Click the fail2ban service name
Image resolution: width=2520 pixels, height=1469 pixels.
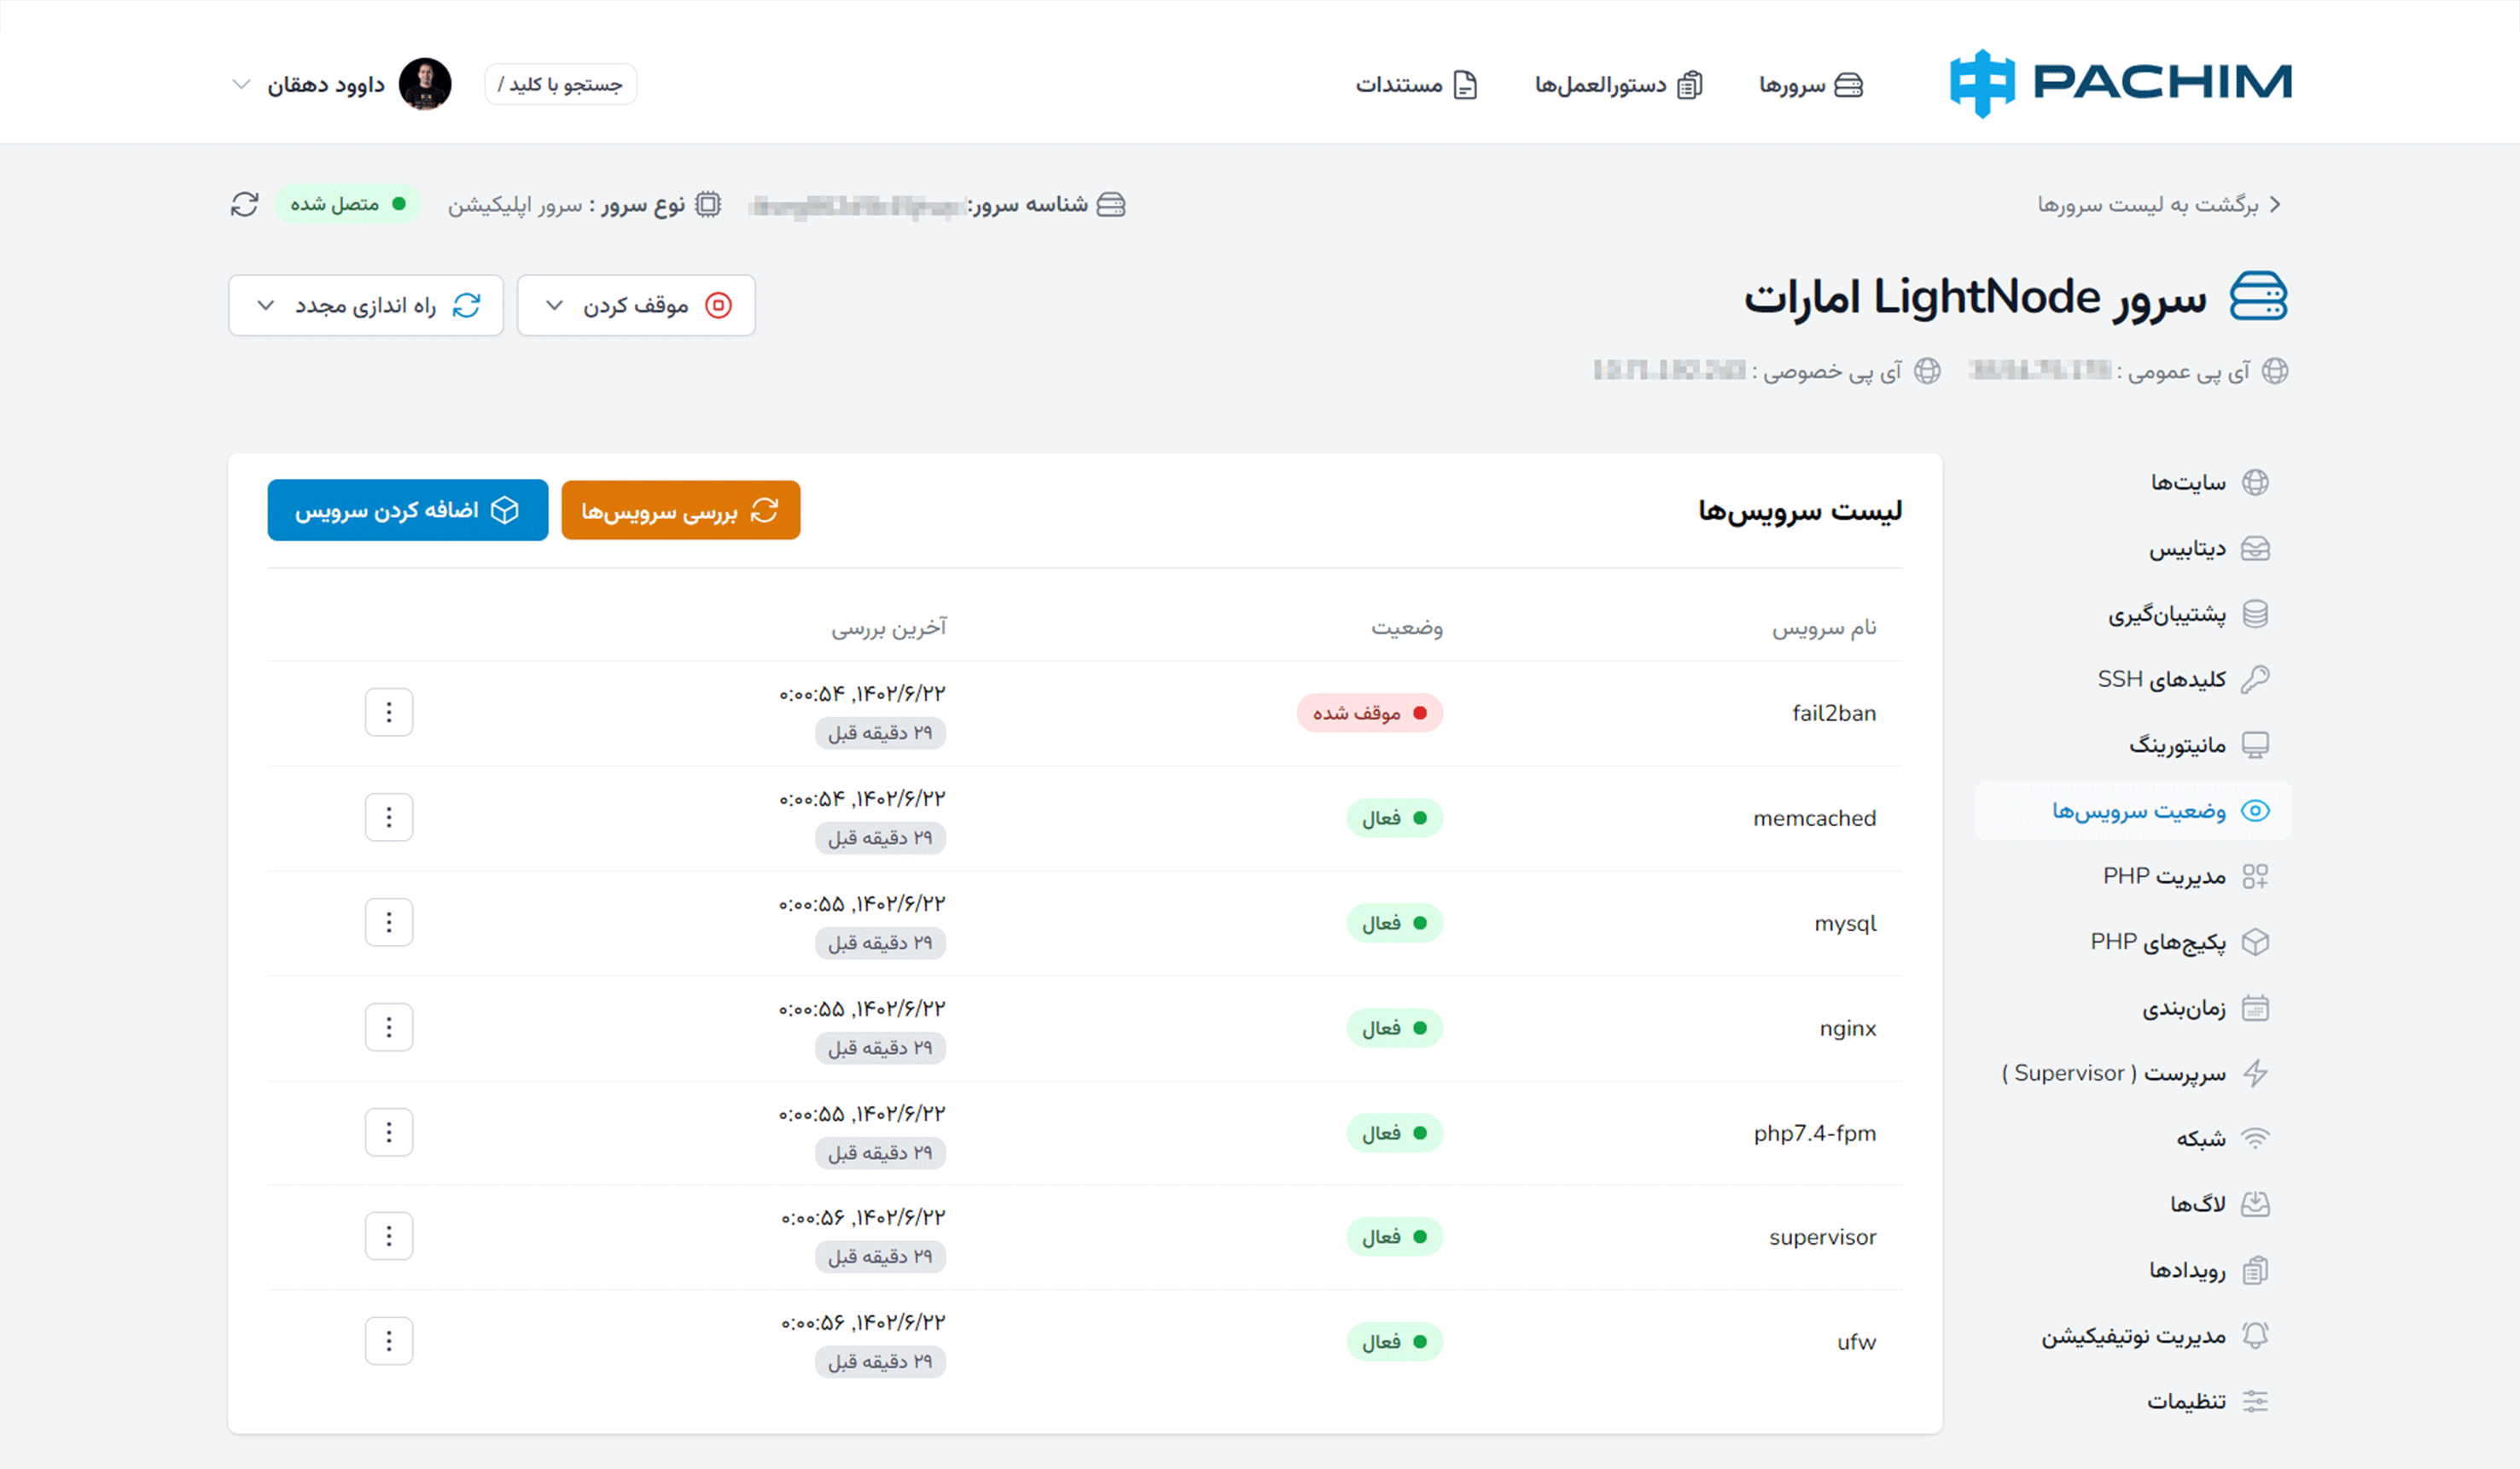pos(1834,713)
